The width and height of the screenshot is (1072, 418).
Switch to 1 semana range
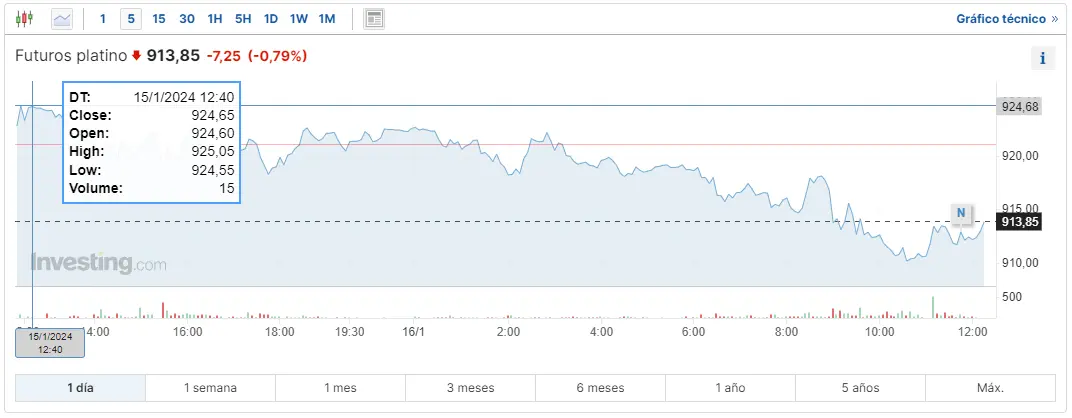pos(210,388)
